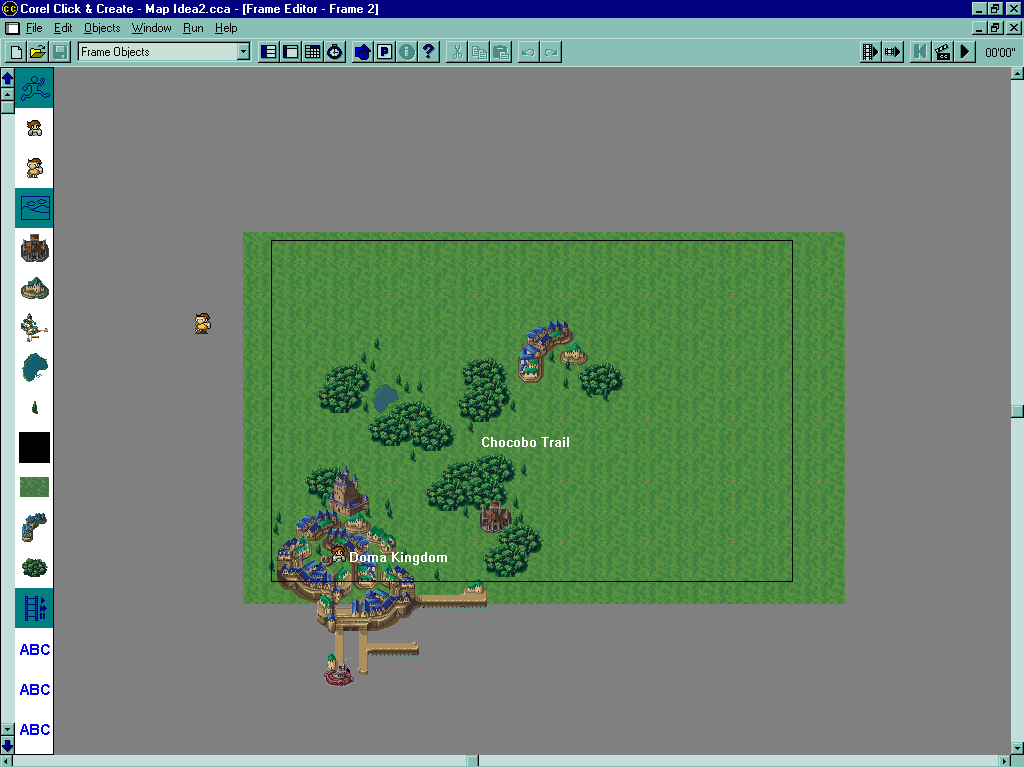This screenshot has width=1024, height=768.
Task: Pick the curved blue-roof town in palette
Action: (x=35, y=528)
